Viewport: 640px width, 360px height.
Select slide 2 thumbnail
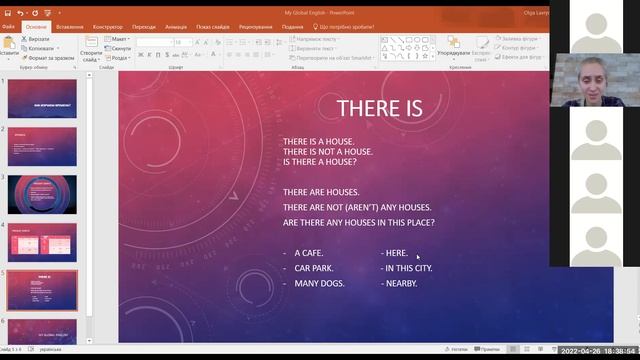[42, 147]
